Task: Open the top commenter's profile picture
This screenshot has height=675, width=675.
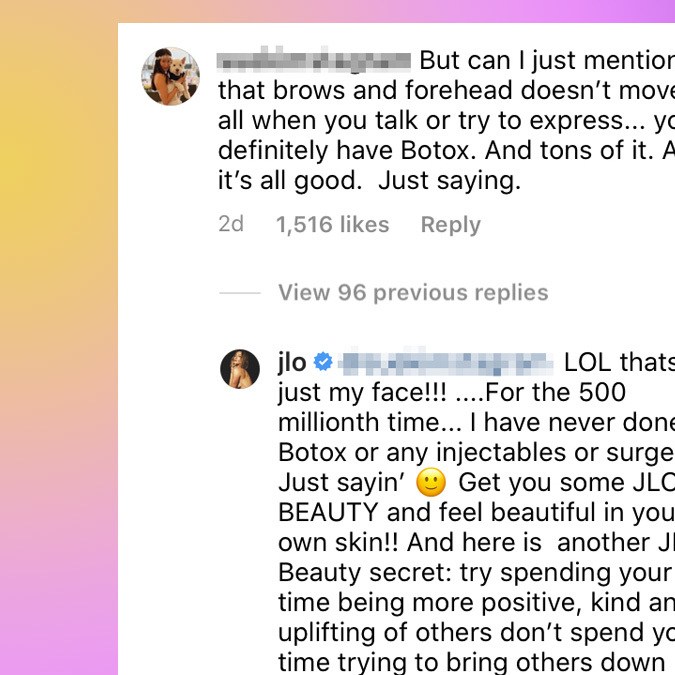Action: tap(171, 76)
